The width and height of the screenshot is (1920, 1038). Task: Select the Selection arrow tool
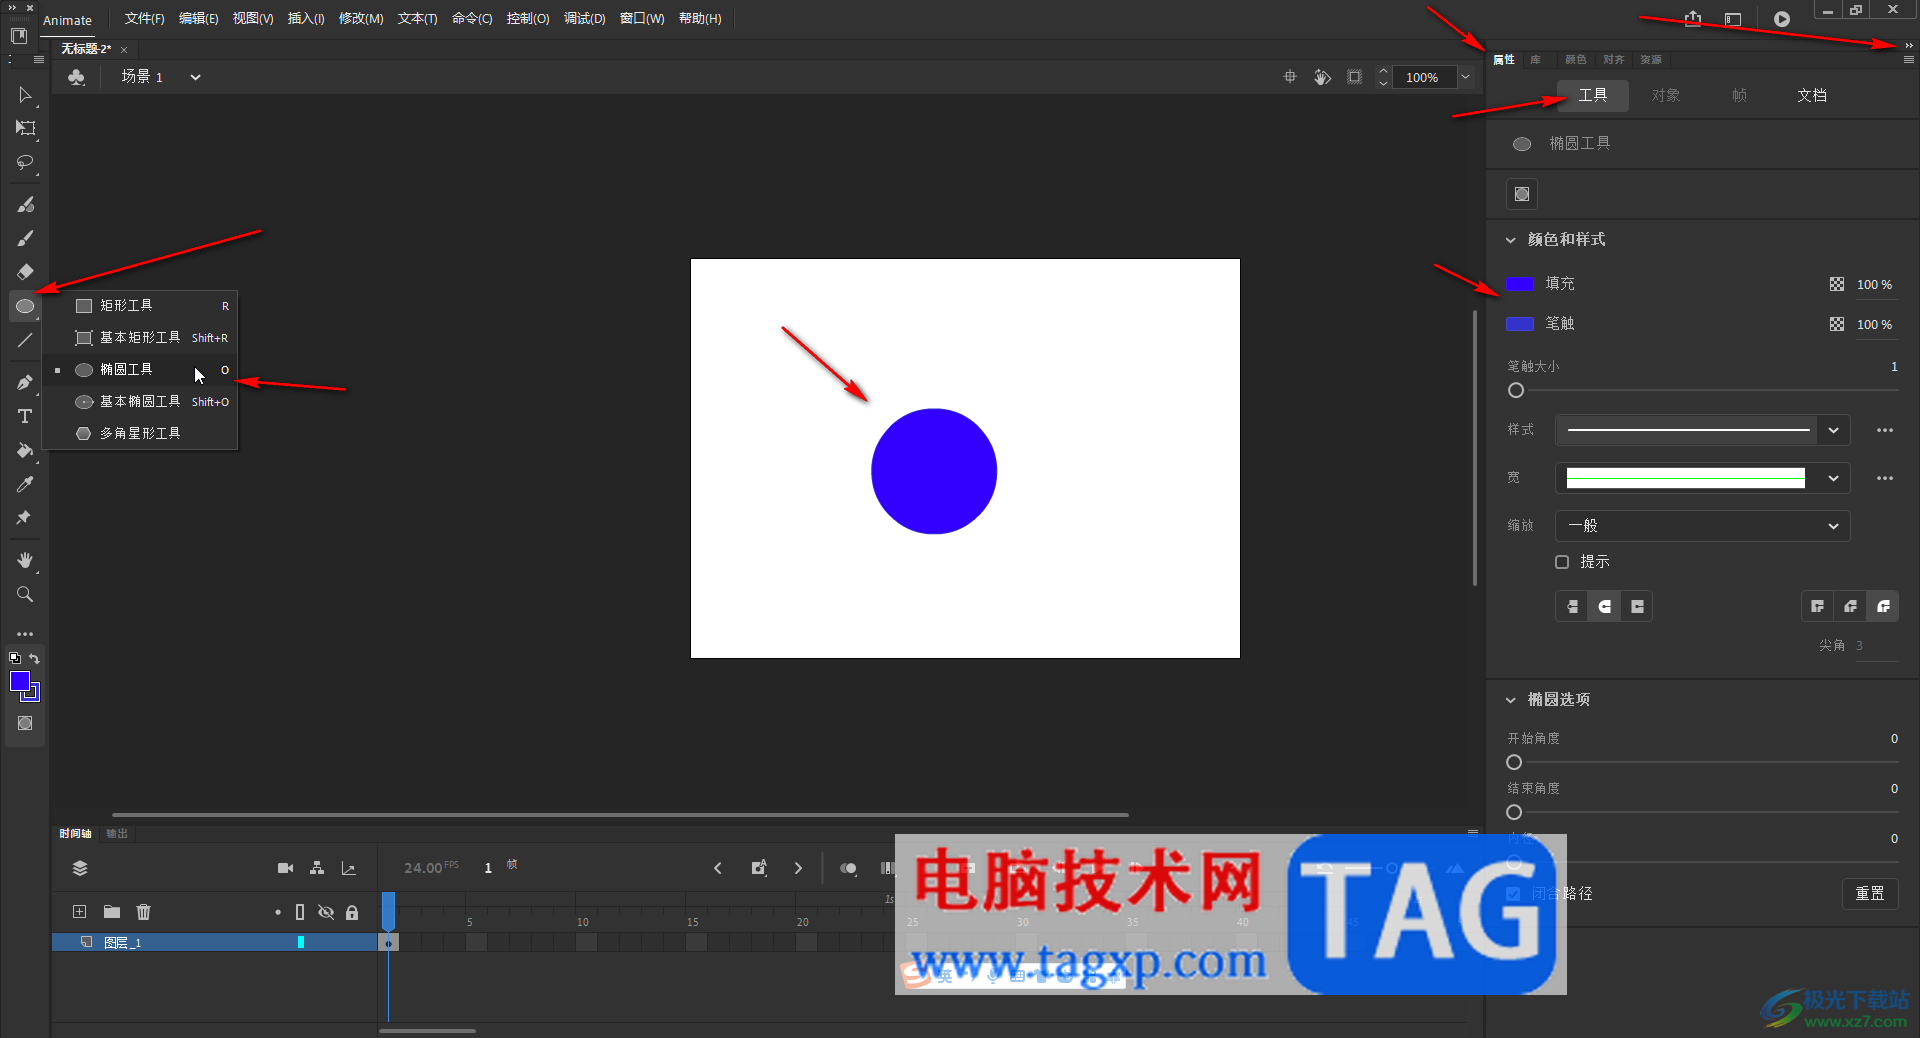tap(25, 95)
